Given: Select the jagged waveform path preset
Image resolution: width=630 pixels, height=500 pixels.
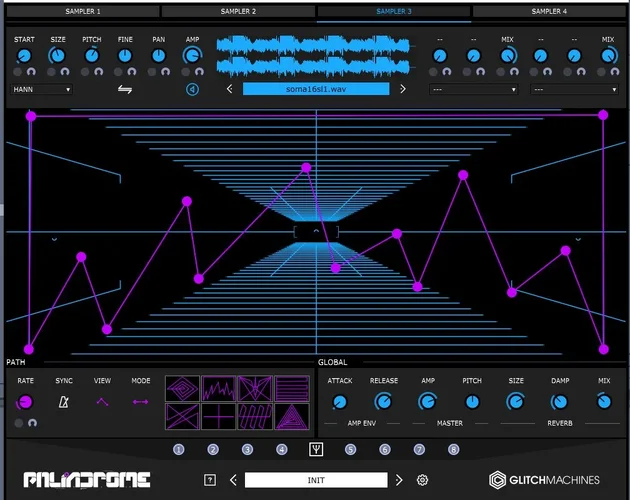Looking at the screenshot, I should tap(219, 388).
